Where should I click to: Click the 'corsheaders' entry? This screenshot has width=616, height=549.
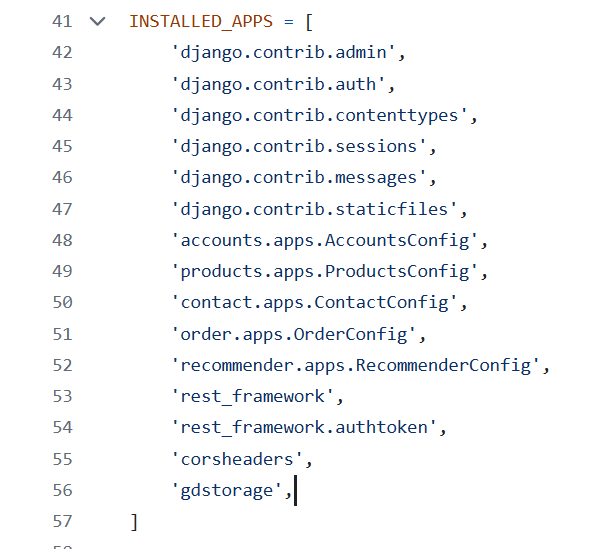tap(237, 459)
